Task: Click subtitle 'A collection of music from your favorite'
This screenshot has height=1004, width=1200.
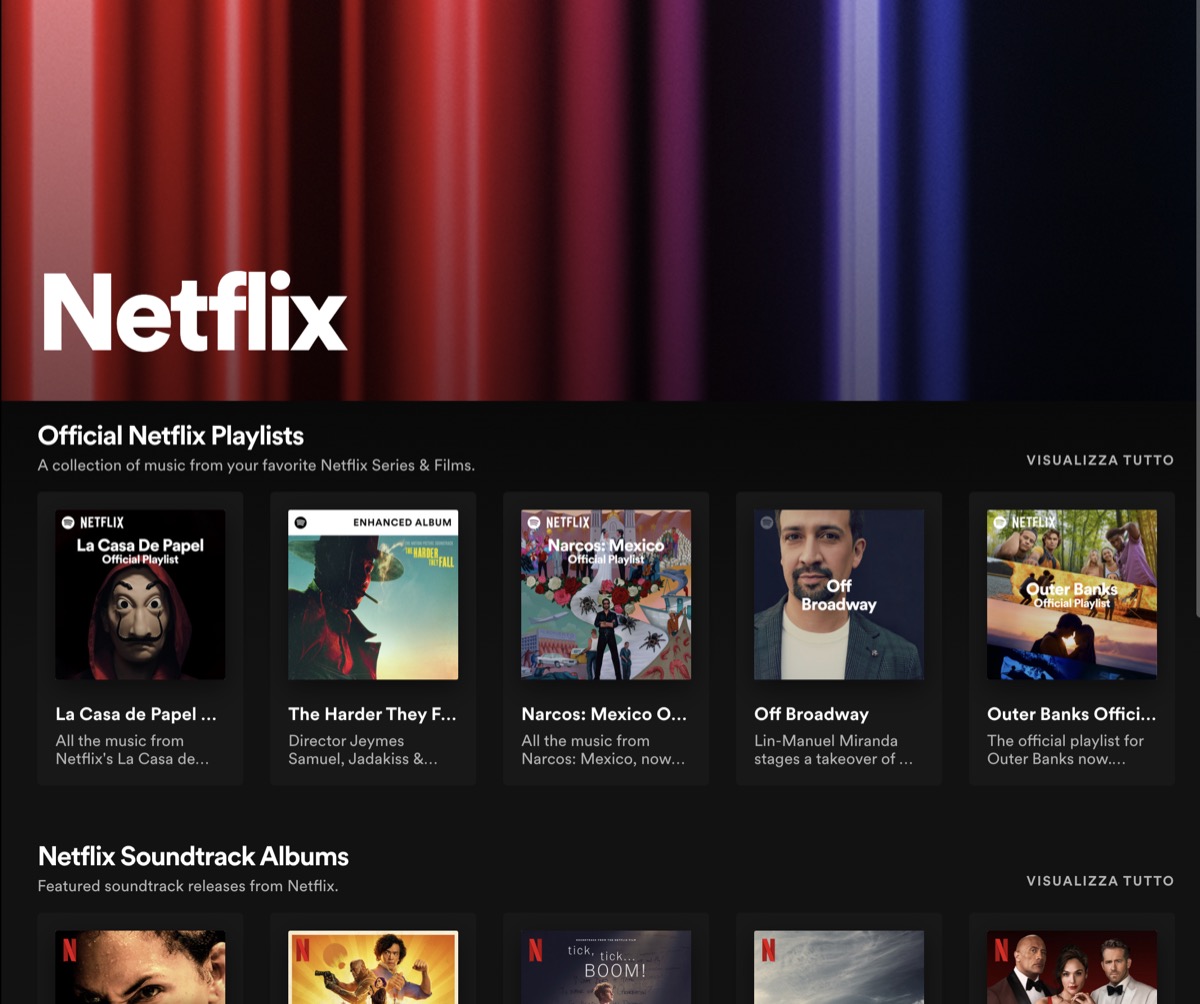Action: pos(256,465)
